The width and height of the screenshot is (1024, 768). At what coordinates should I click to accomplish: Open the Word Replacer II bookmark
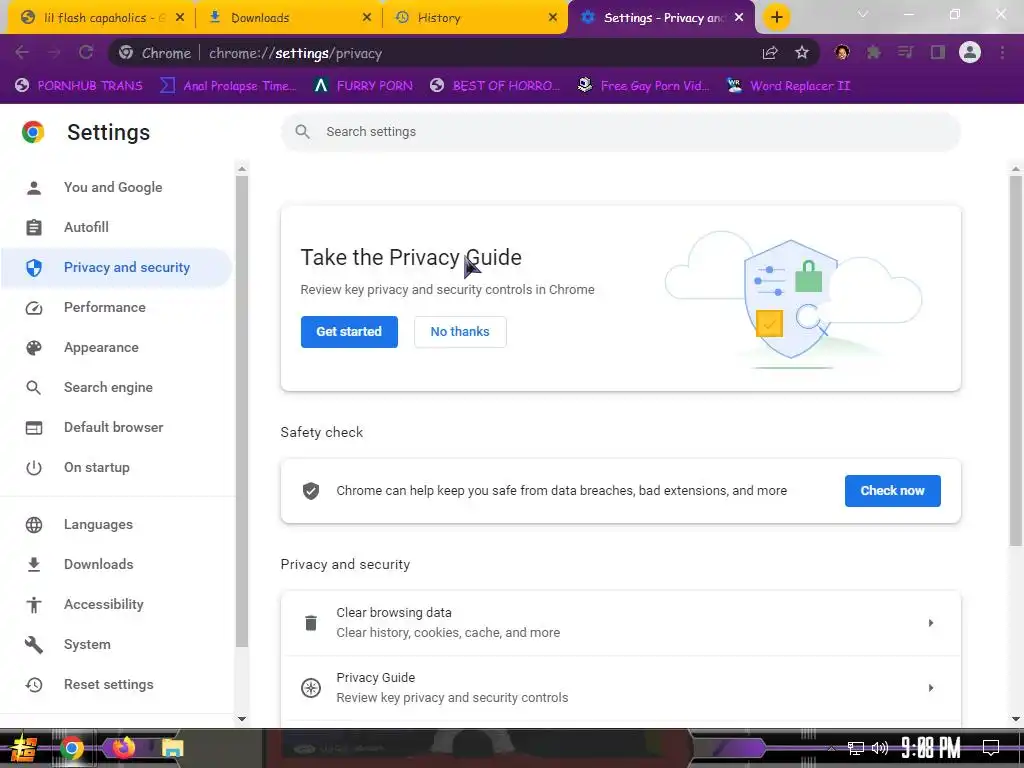pyautogui.click(x=788, y=86)
